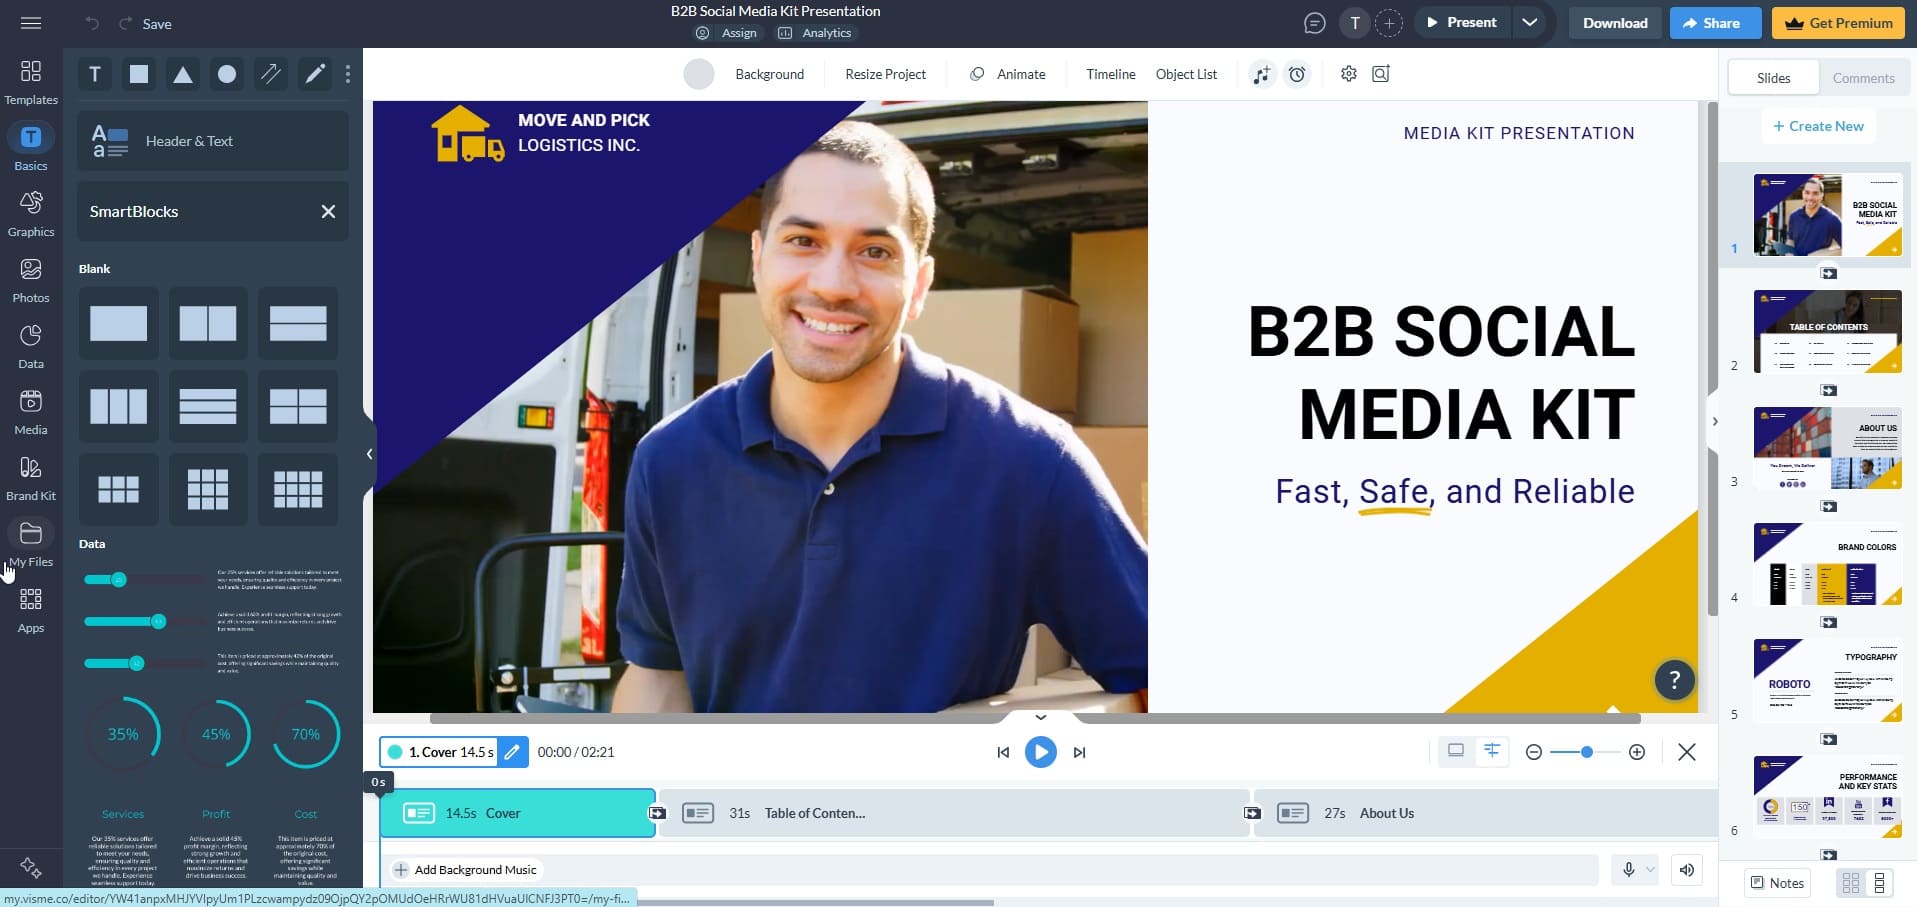Open the Apps sidebar panel
The image size is (1917, 907).
click(x=31, y=610)
